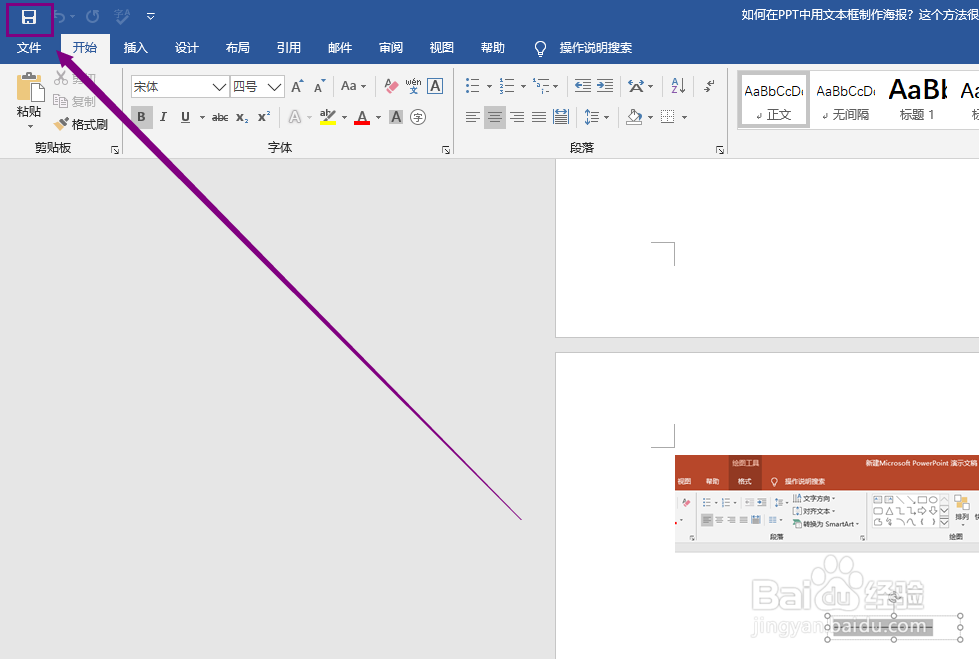979x659 pixels.
Task: Switch to the 视图 tab
Action: pyautogui.click(x=442, y=48)
